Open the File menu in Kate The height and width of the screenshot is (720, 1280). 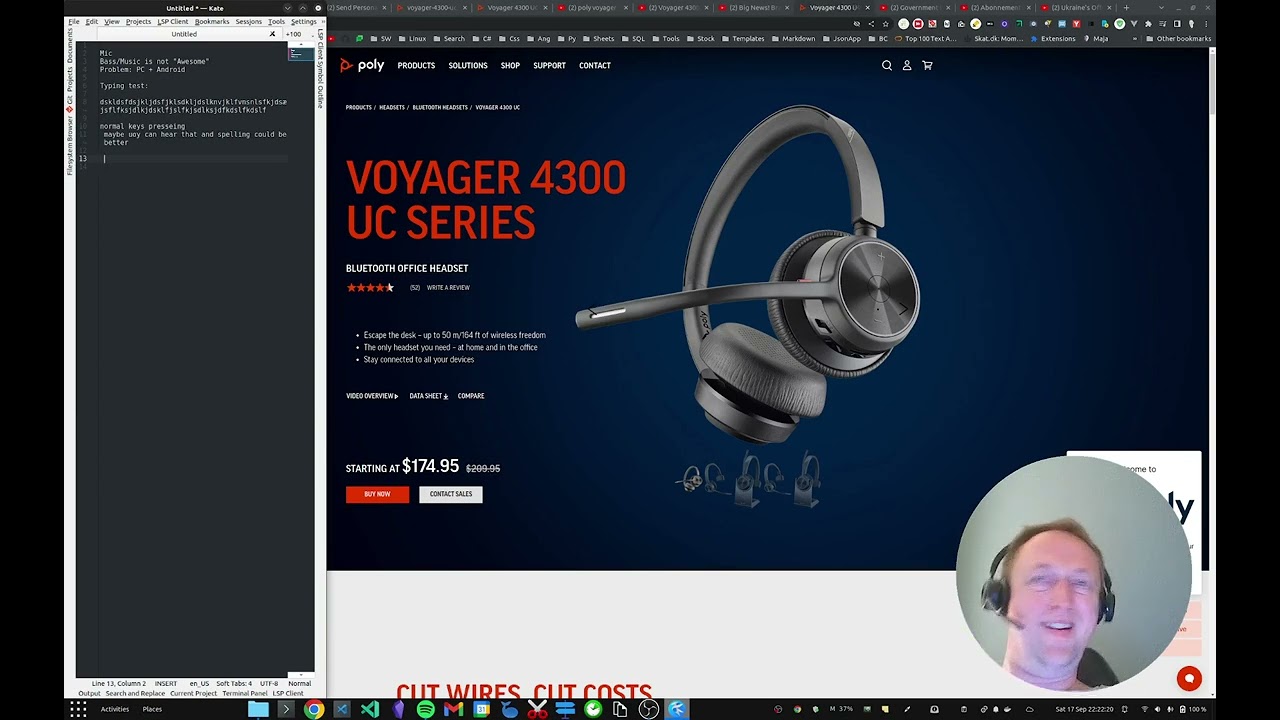[74, 21]
